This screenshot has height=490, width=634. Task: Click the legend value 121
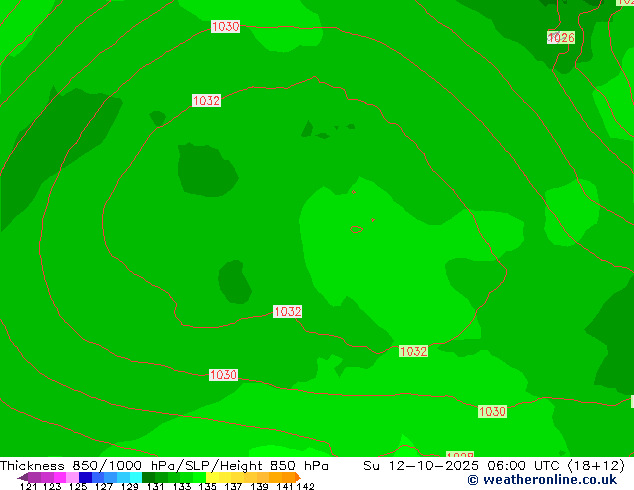(x=28, y=486)
